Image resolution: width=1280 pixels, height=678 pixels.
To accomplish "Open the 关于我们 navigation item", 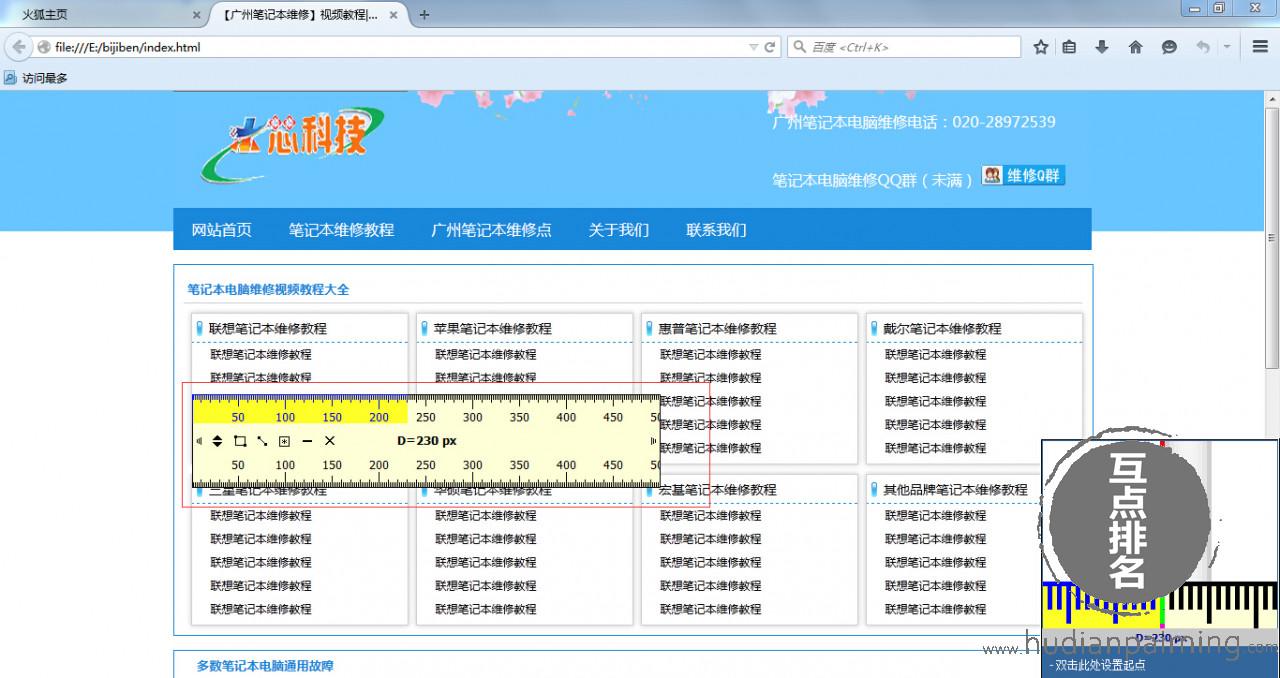I will 619,230.
